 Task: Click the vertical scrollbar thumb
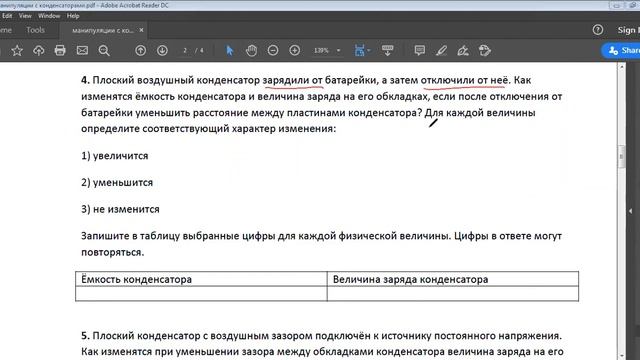622,156
